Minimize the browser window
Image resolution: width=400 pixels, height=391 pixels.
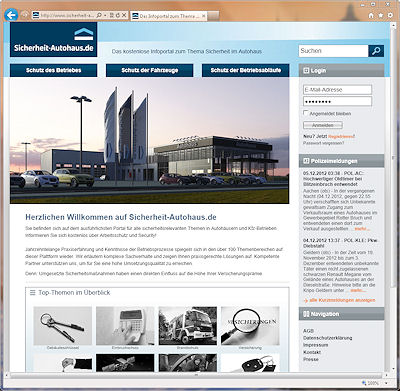[x=363, y=4]
